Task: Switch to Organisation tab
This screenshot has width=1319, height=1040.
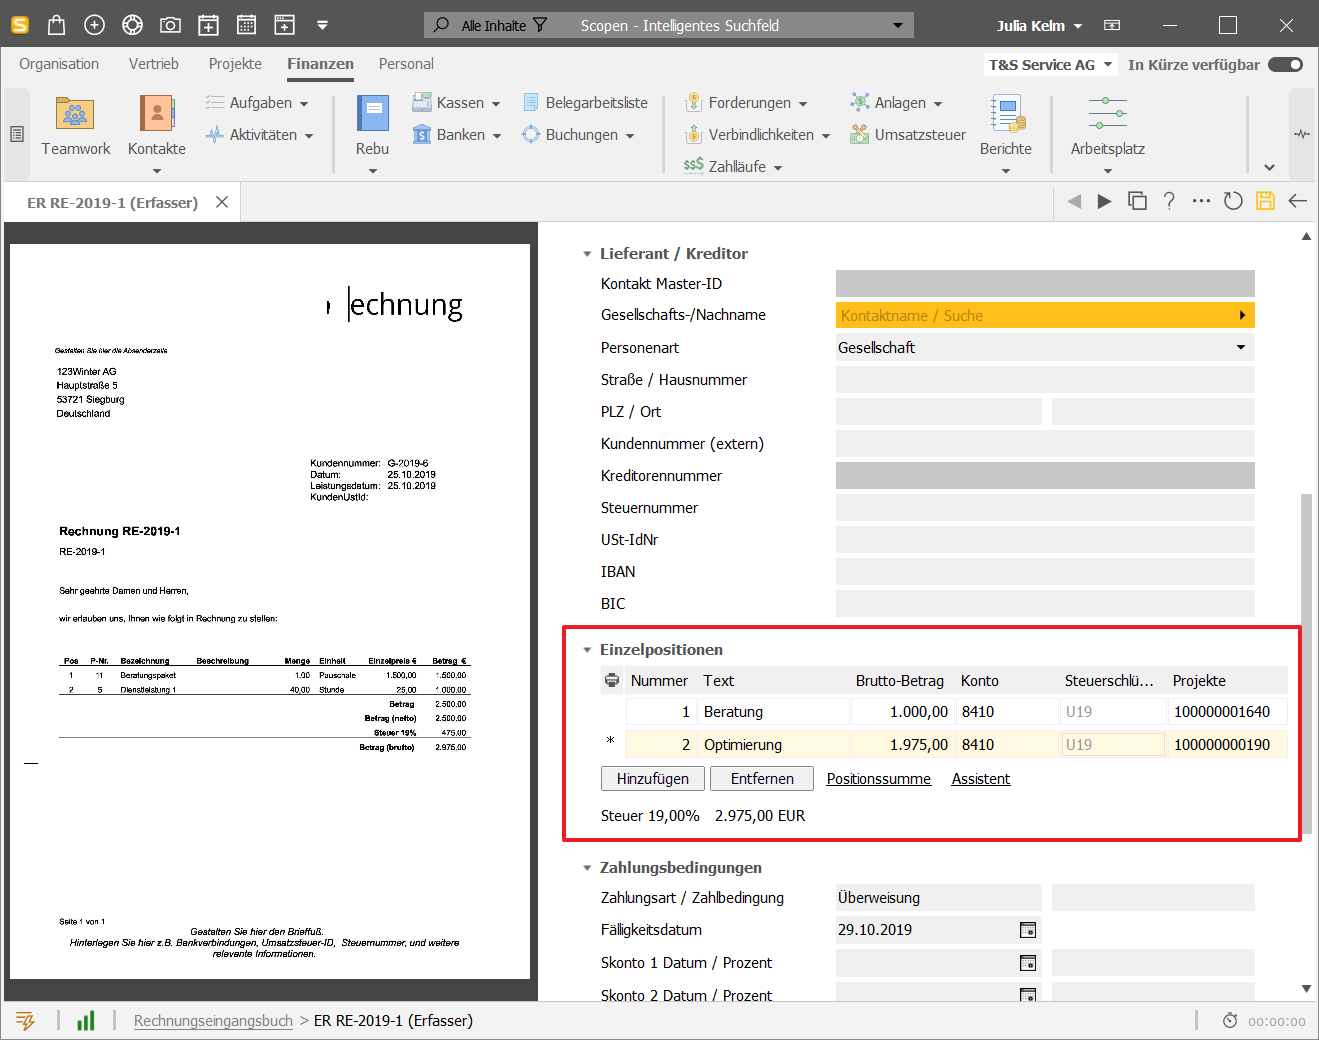Action: [x=59, y=64]
